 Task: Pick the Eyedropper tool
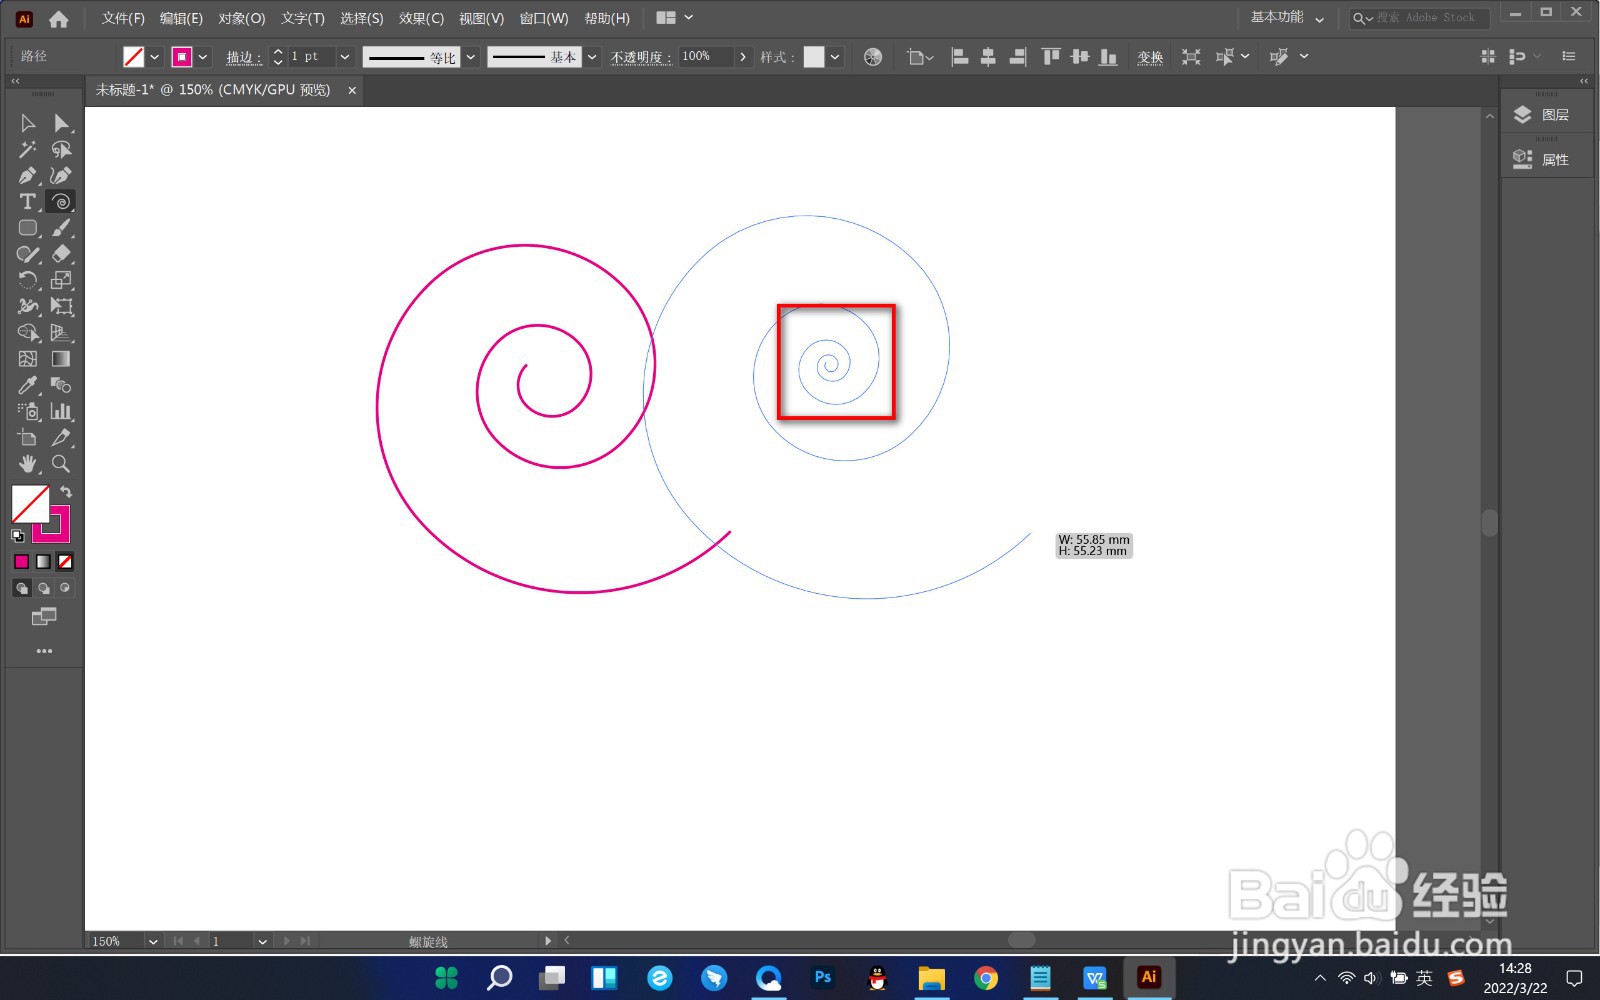point(28,385)
